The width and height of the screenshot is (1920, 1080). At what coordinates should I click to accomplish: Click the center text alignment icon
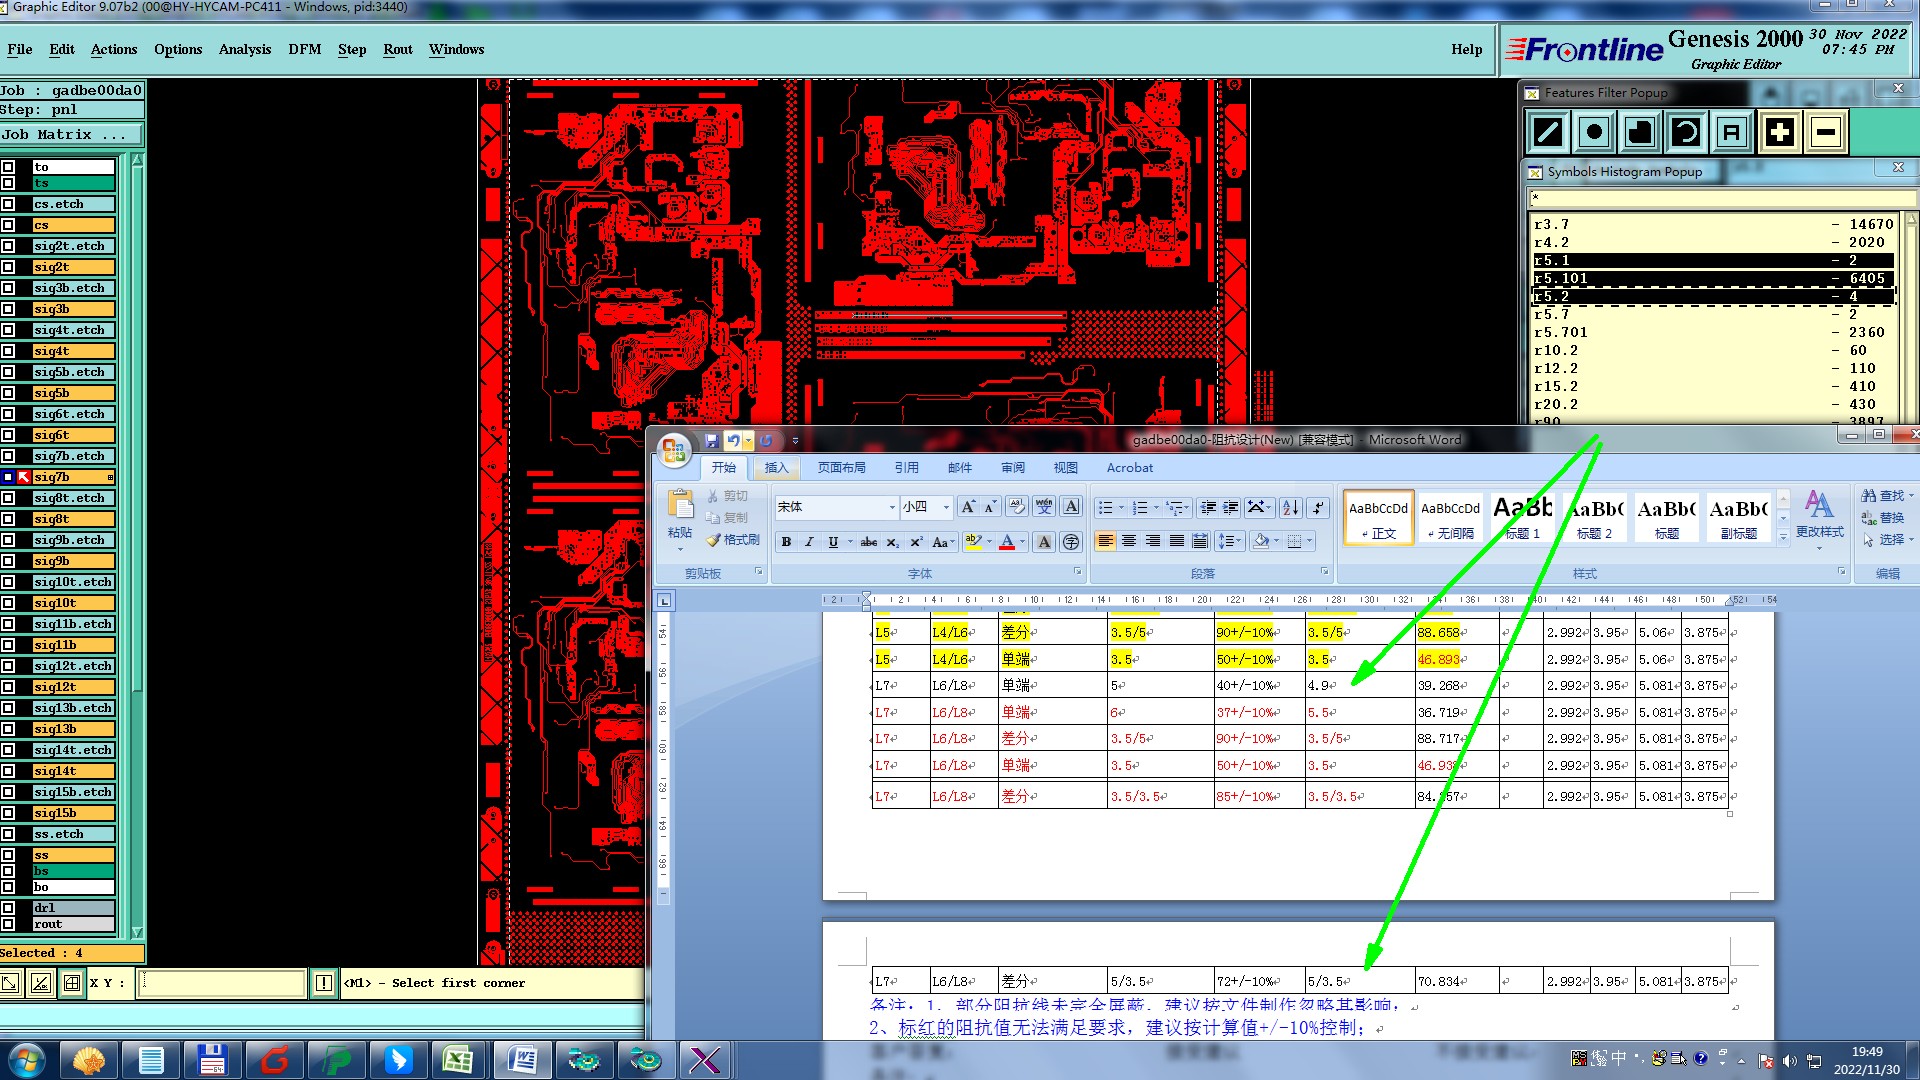click(x=1129, y=541)
